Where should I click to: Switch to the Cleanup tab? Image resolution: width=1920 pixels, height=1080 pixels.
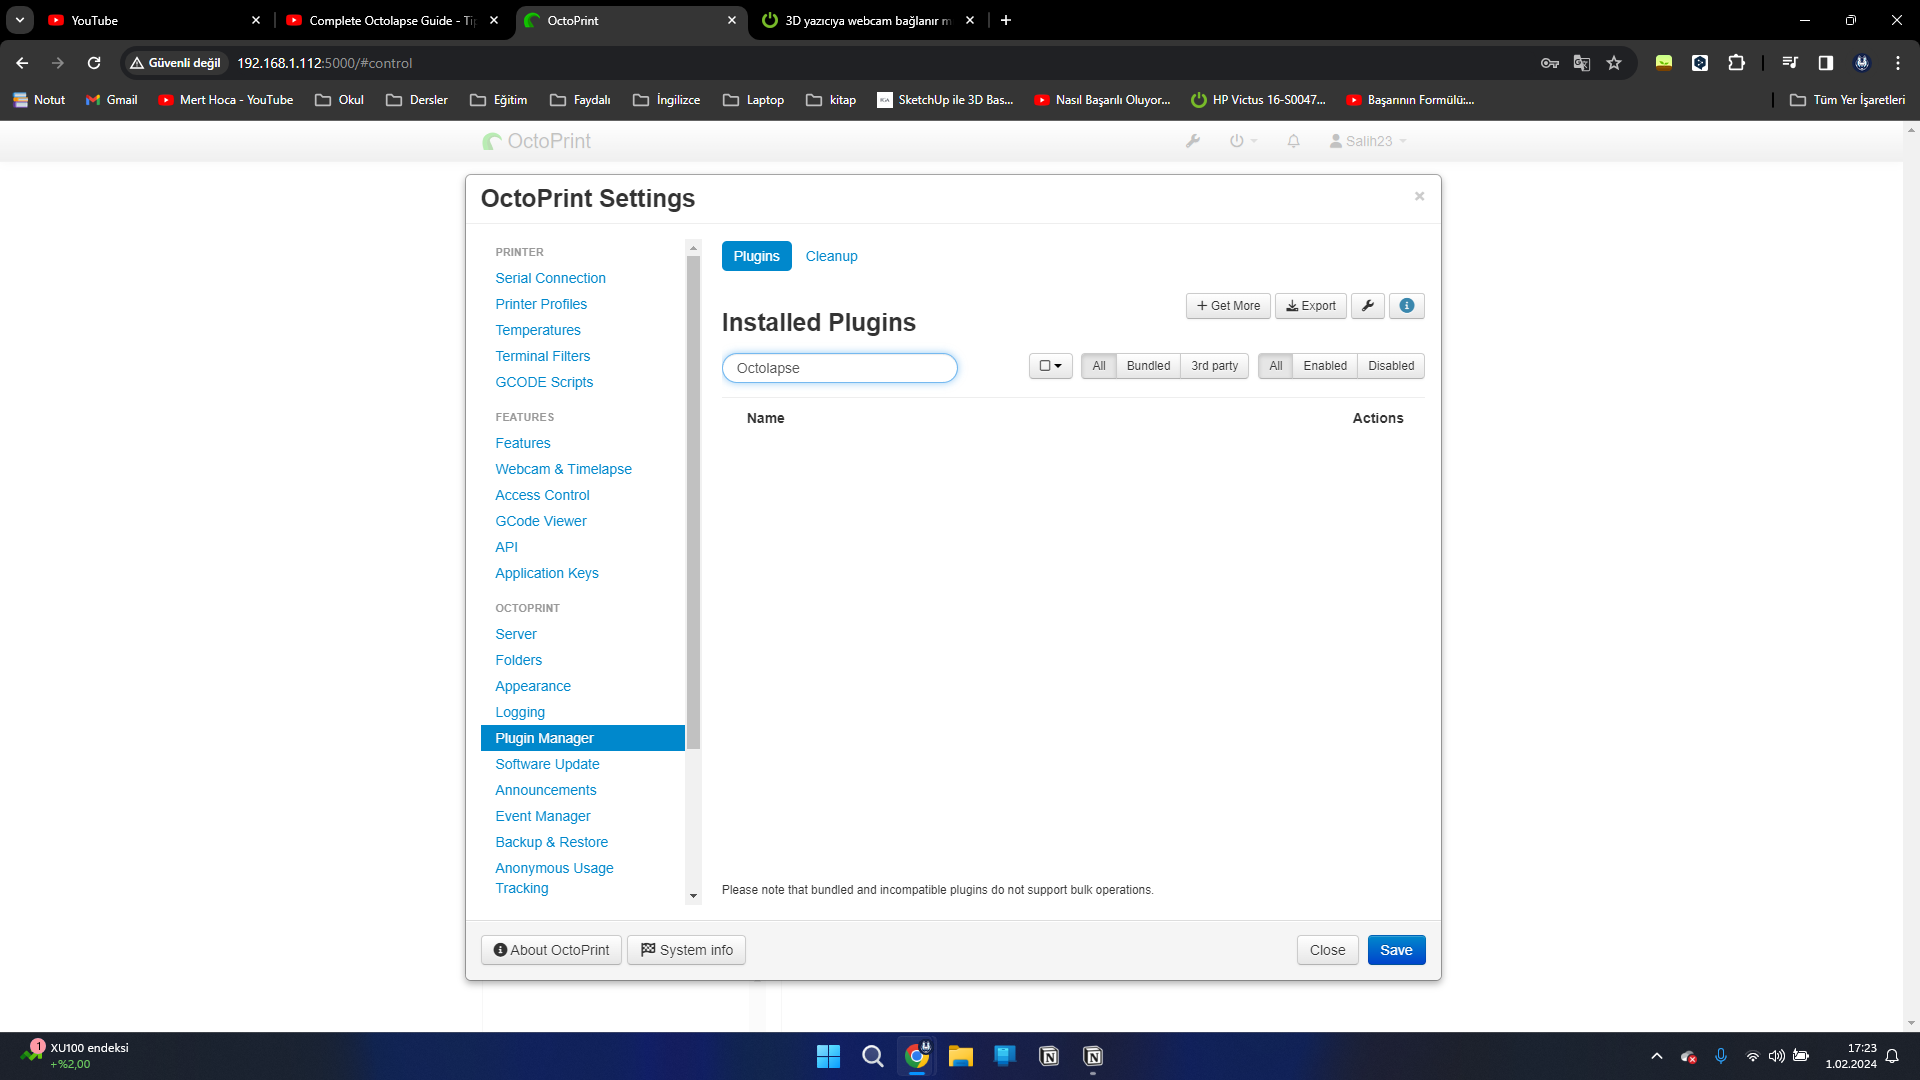[x=831, y=256]
